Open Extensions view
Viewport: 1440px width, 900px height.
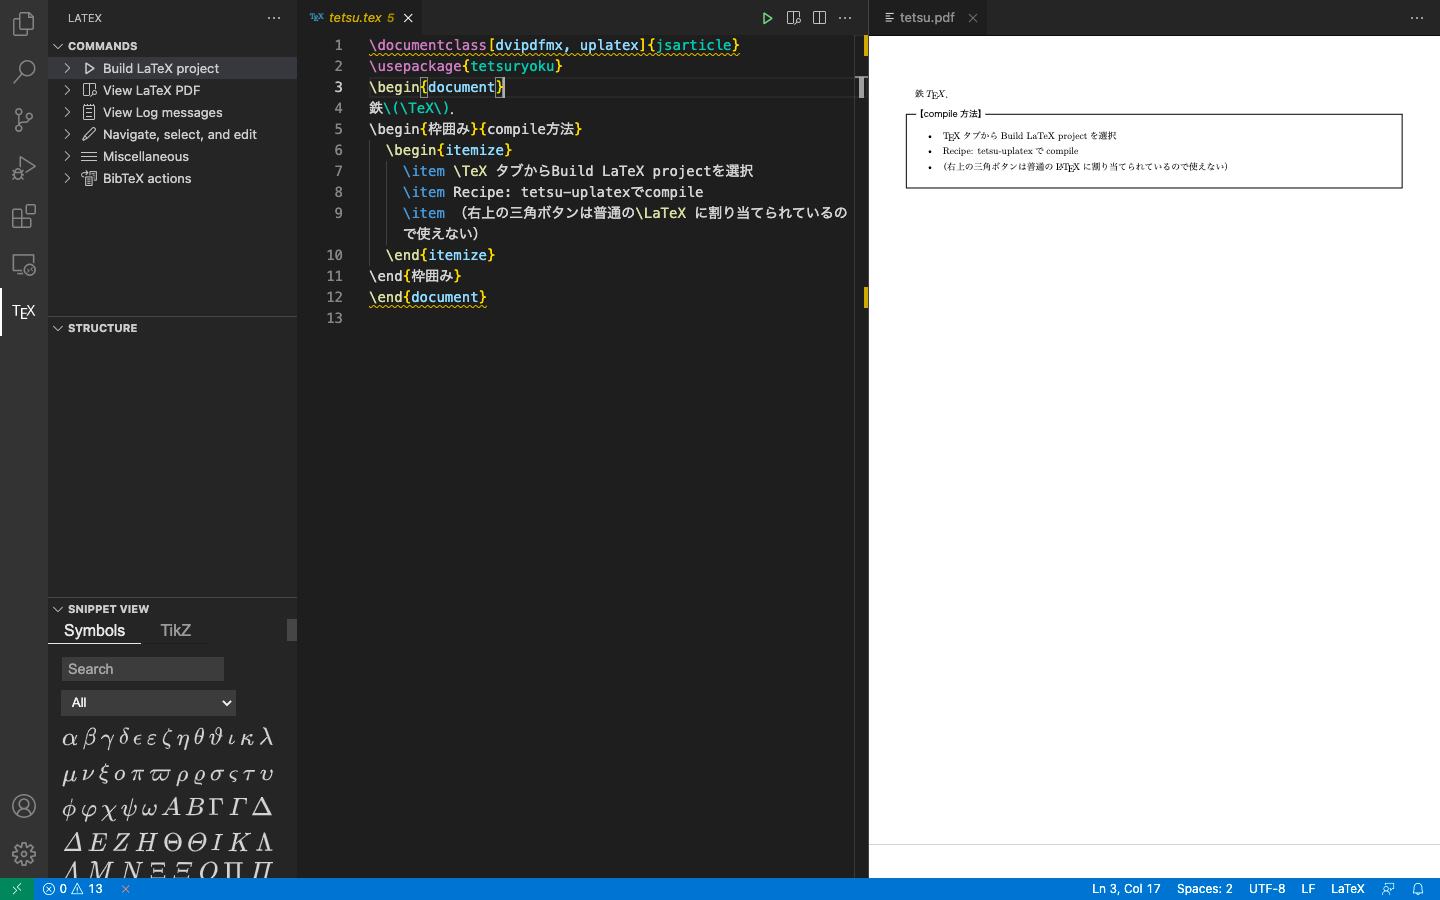[x=24, y=216]
